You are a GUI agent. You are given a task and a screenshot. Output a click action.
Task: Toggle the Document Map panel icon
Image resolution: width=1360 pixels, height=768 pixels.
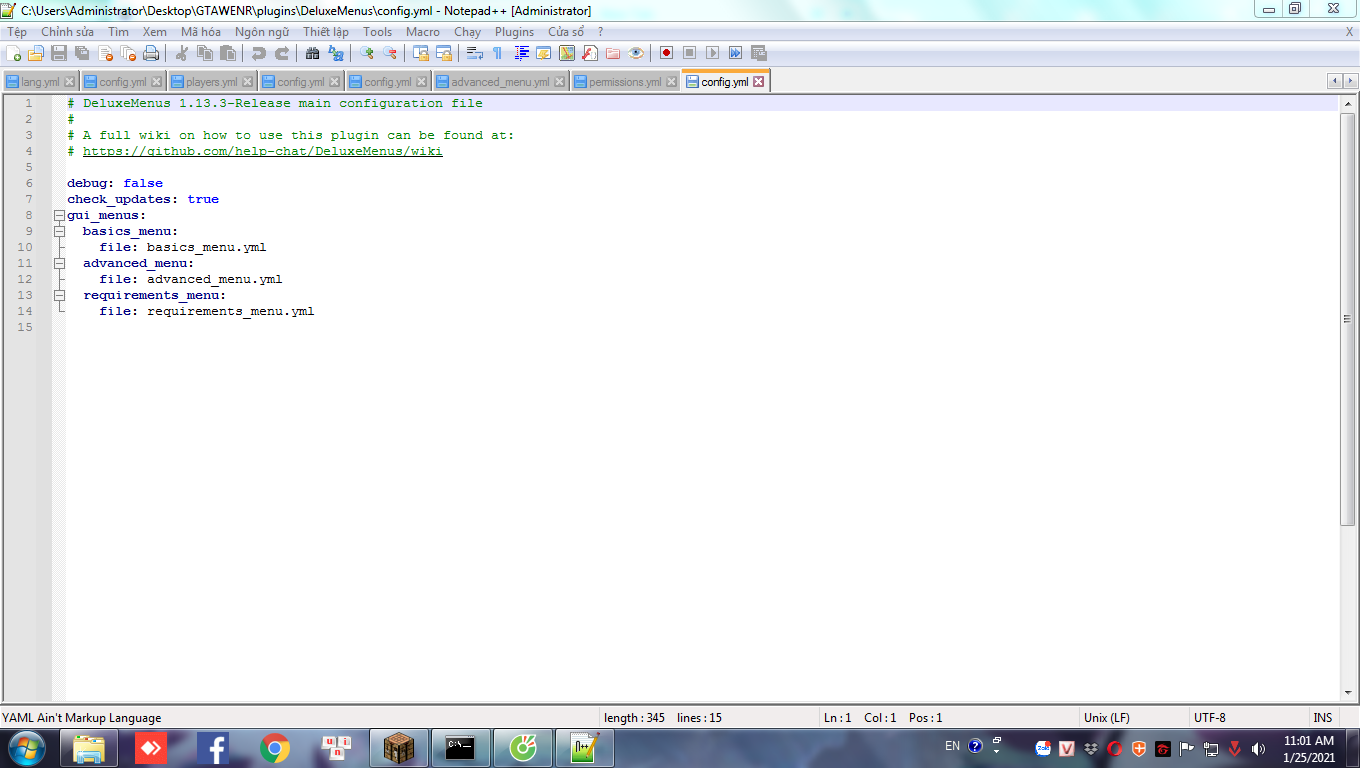pos(567,53)
